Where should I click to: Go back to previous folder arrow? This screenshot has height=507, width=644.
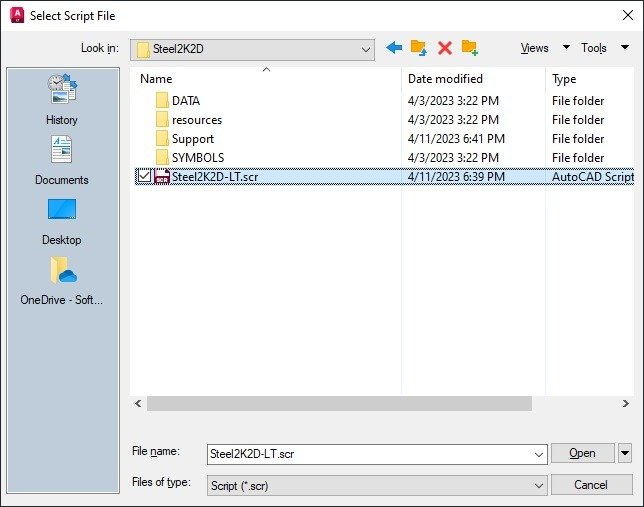click(x=394, y=48)
